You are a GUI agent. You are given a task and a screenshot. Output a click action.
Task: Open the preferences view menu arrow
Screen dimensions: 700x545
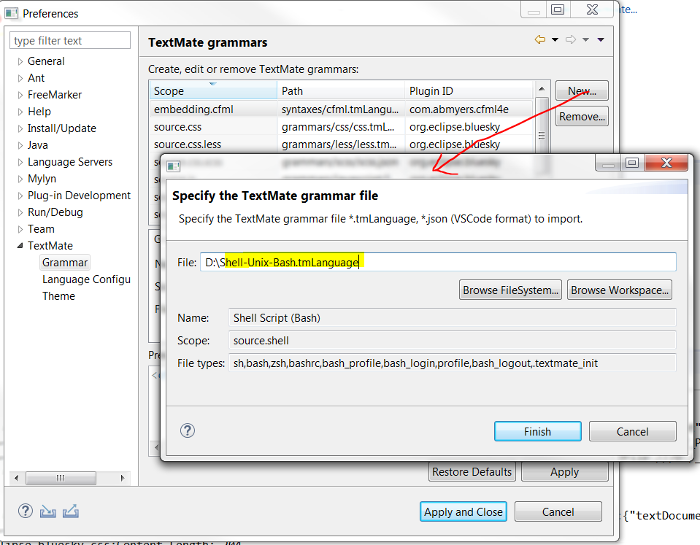coord(601,40)
